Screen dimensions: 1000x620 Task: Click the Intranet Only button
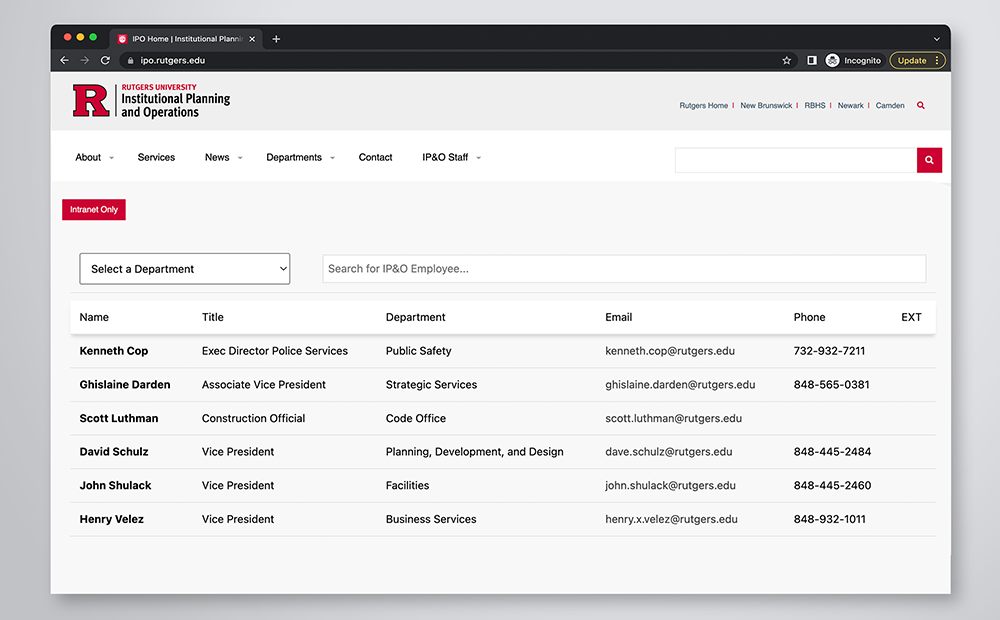click(x=94, y=210)
